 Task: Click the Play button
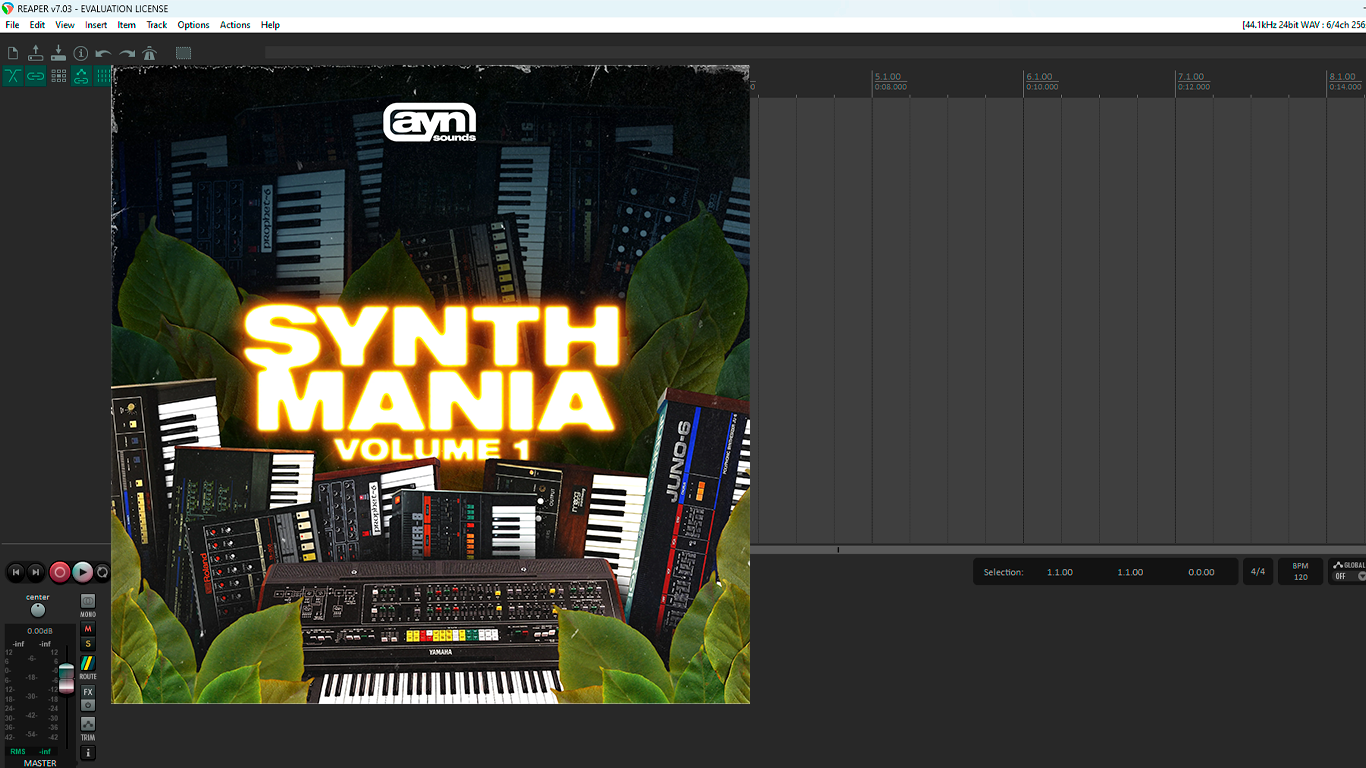(83, 572)
